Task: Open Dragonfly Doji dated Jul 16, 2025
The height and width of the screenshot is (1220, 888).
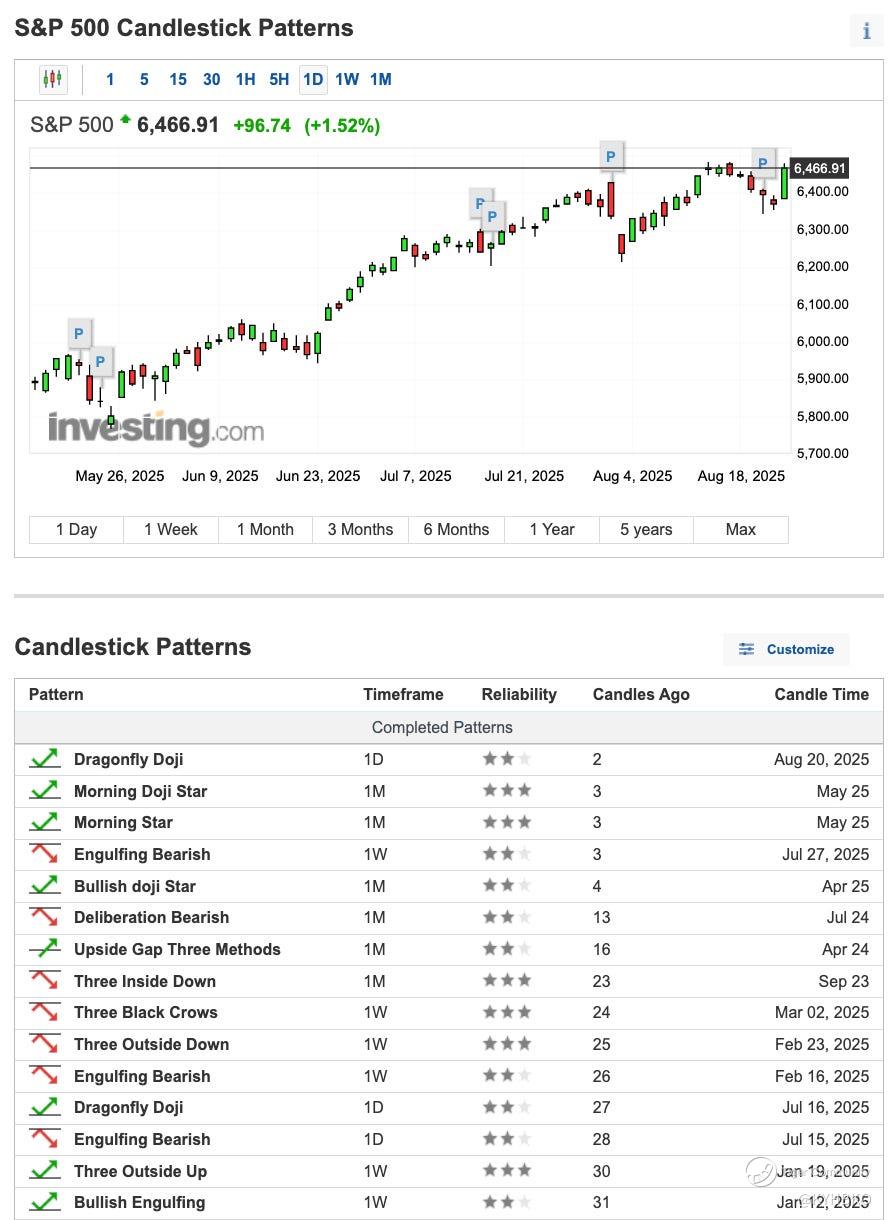Action: (x=129, y=1108)
